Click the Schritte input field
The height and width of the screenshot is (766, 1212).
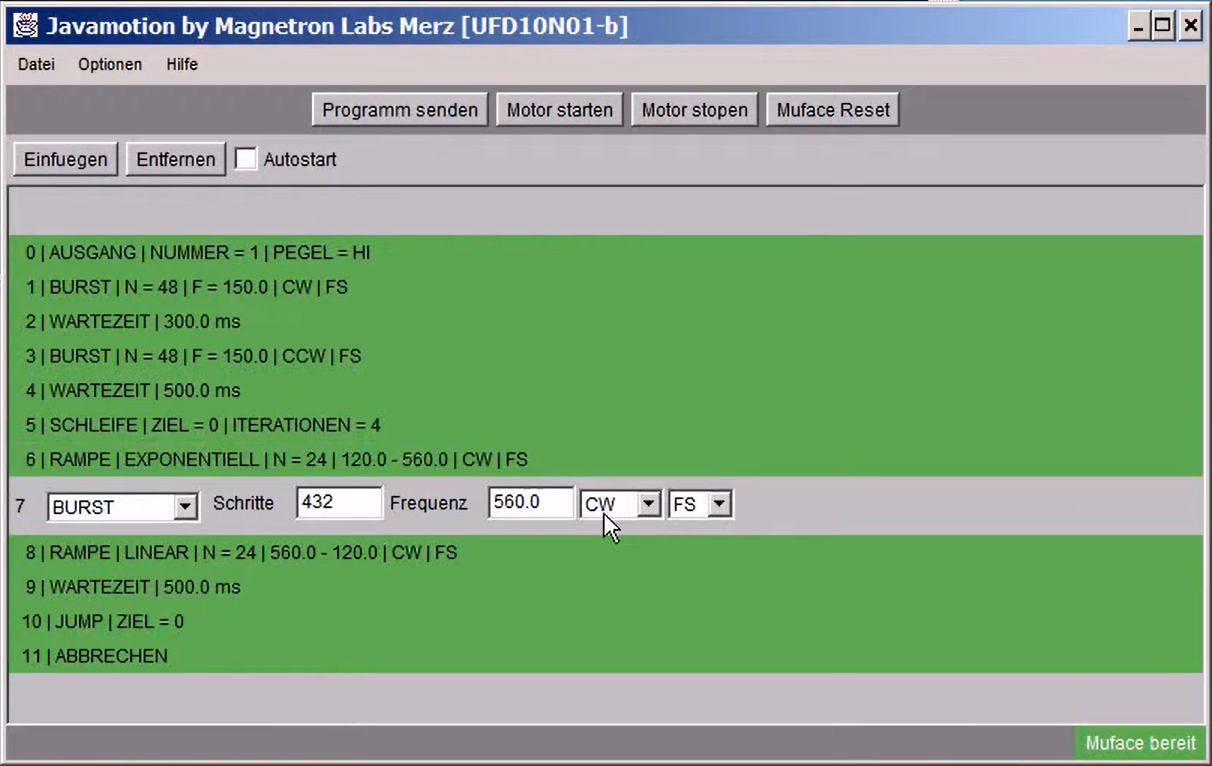click(339, 502)
